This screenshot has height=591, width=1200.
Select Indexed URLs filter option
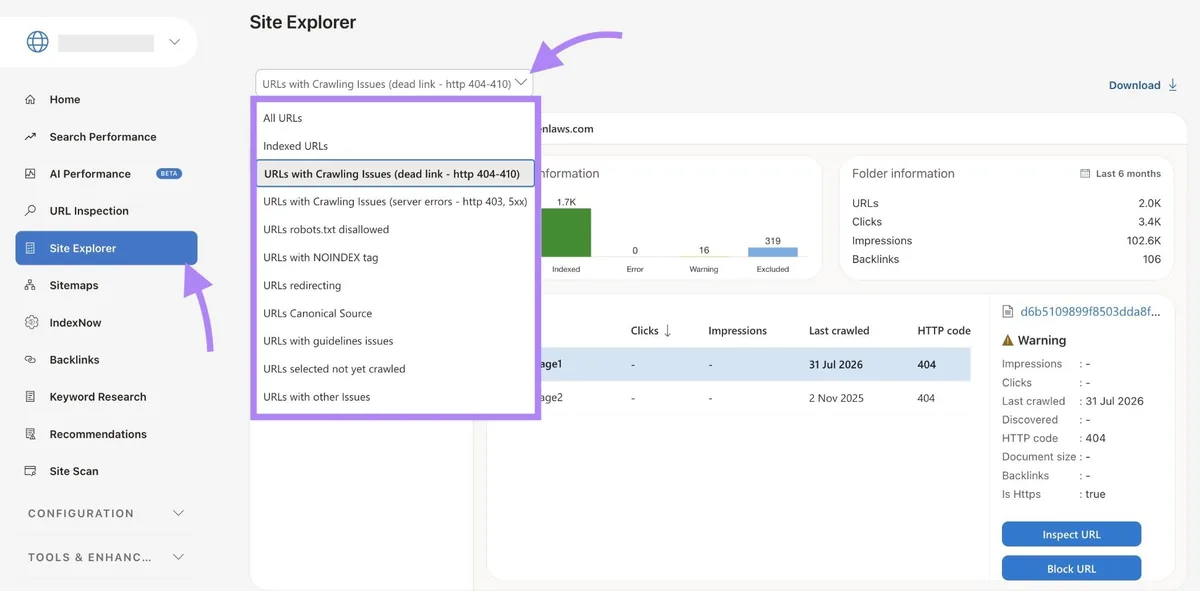pos(395,146)
